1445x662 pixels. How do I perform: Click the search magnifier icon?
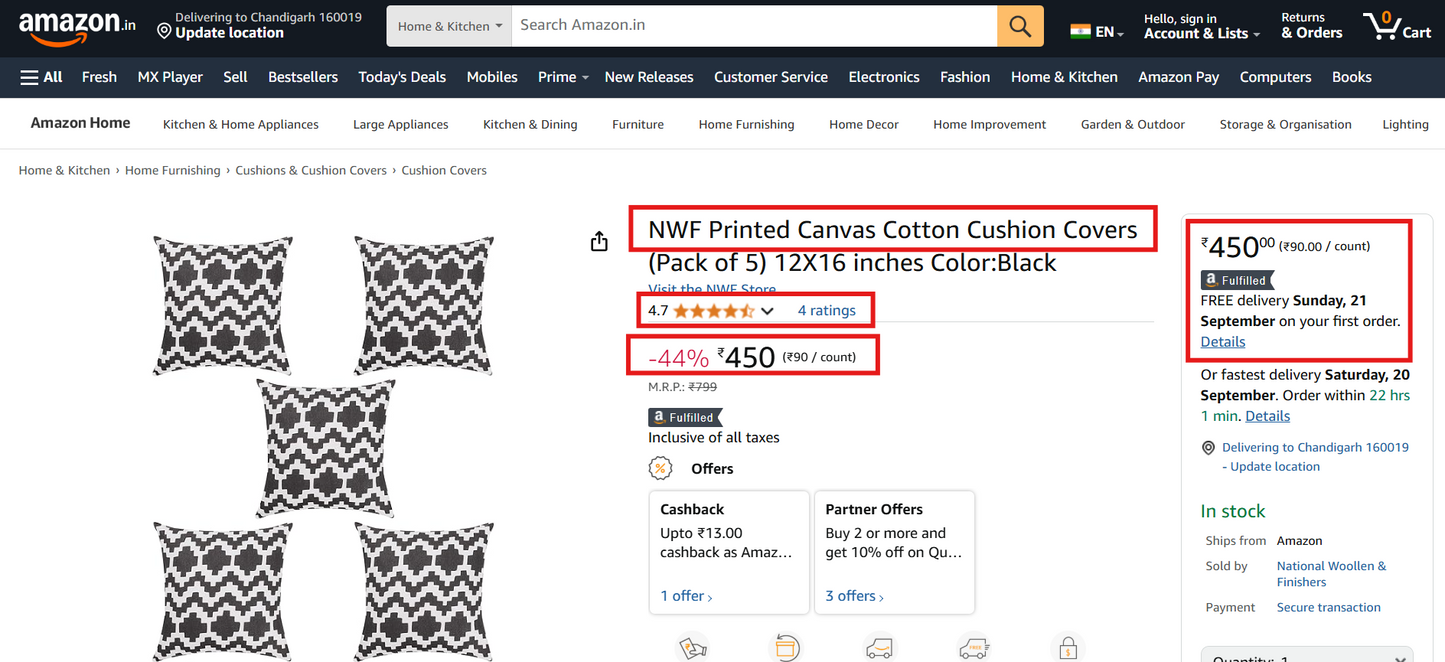click(1019, 26)
